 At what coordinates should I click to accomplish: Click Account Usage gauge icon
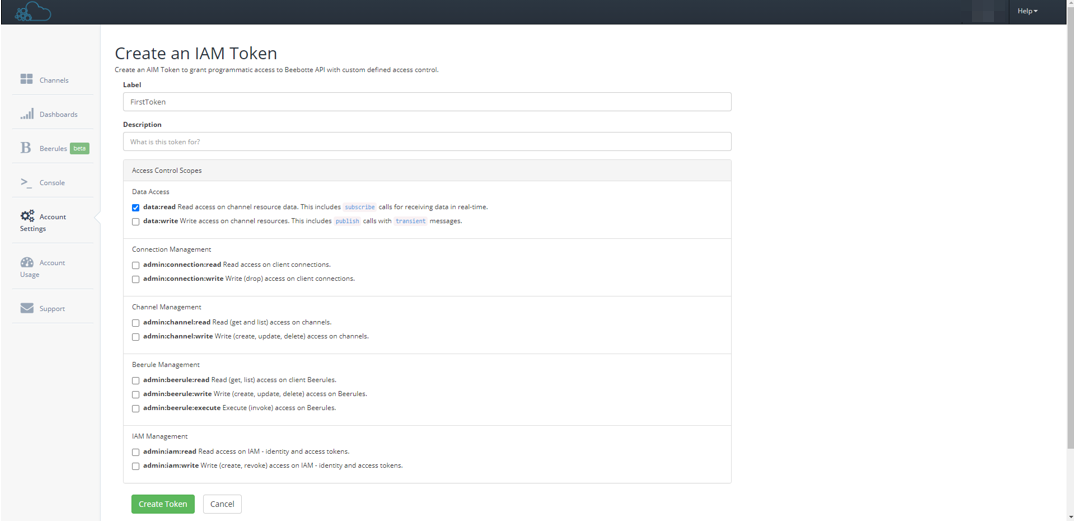click(27, 262)
